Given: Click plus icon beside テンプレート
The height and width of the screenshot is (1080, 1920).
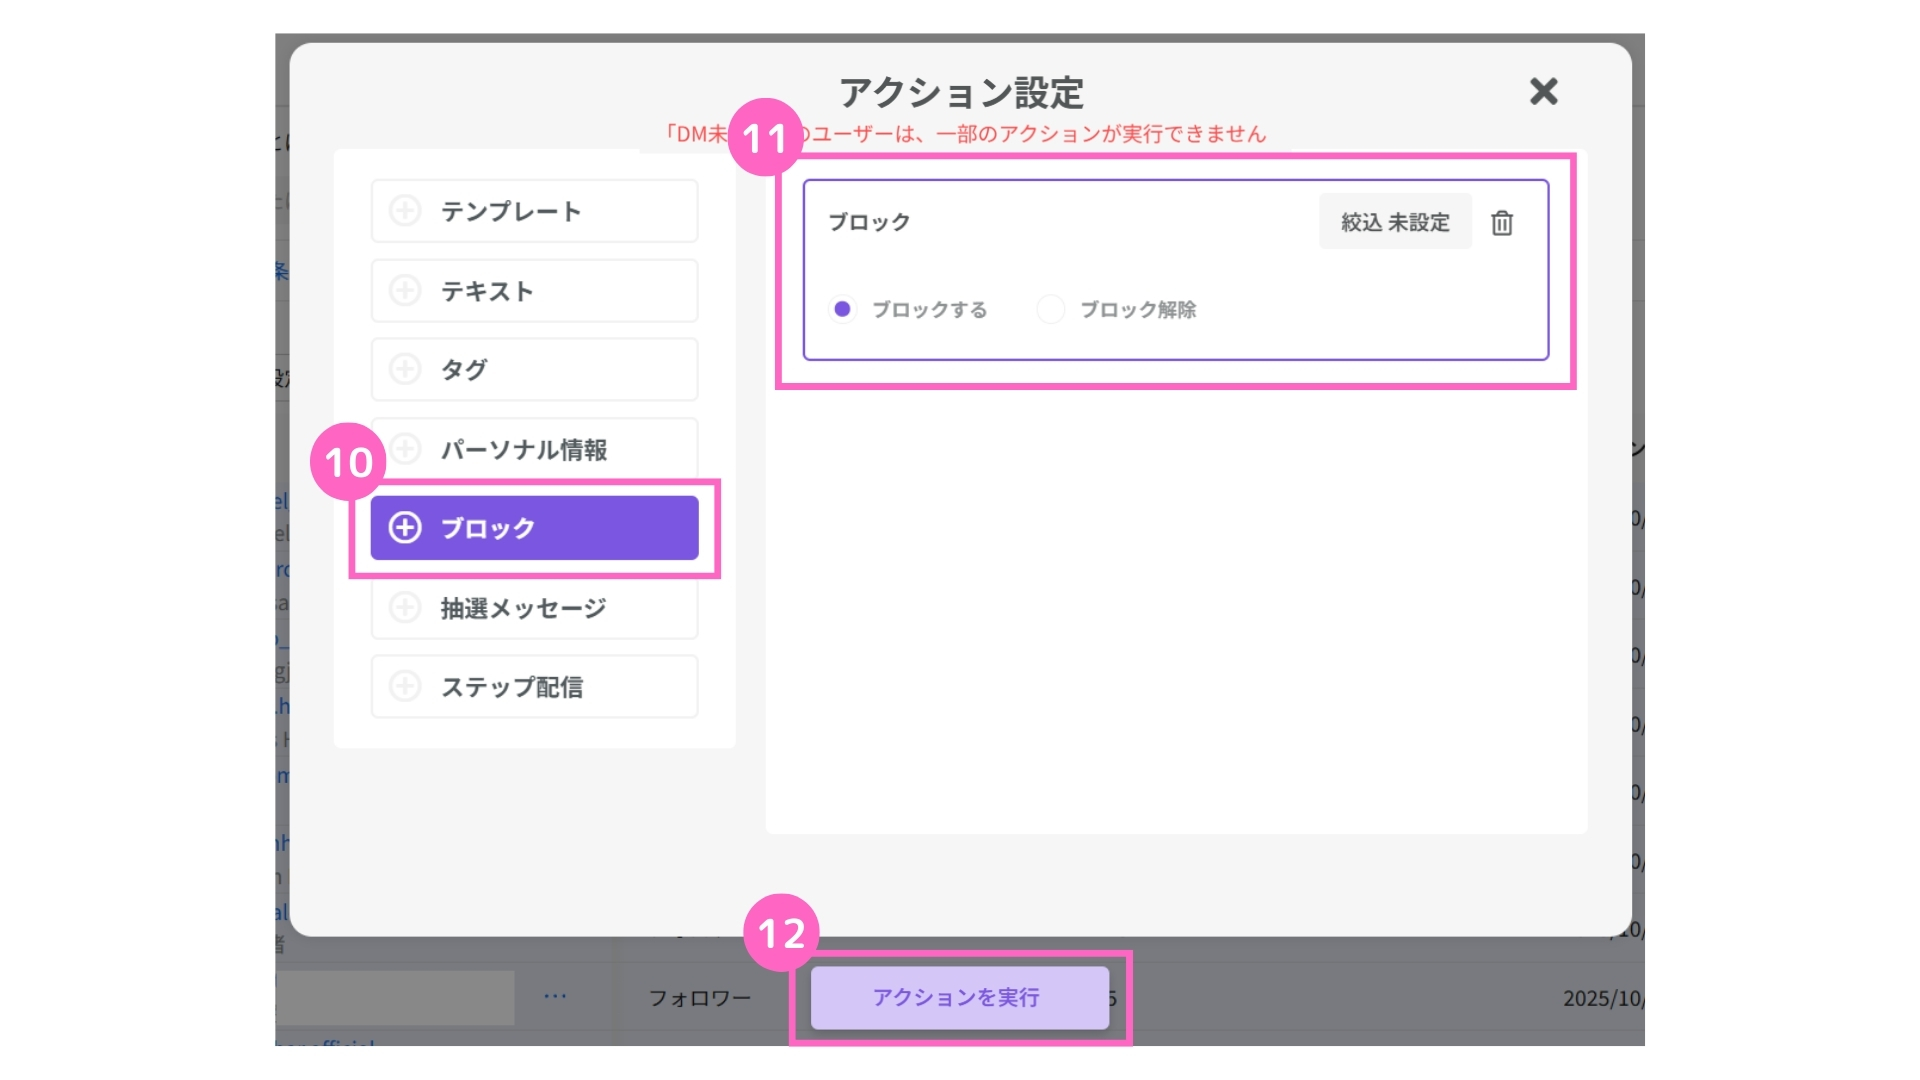Looking at the screenshot, I should [x=405, y=211].
